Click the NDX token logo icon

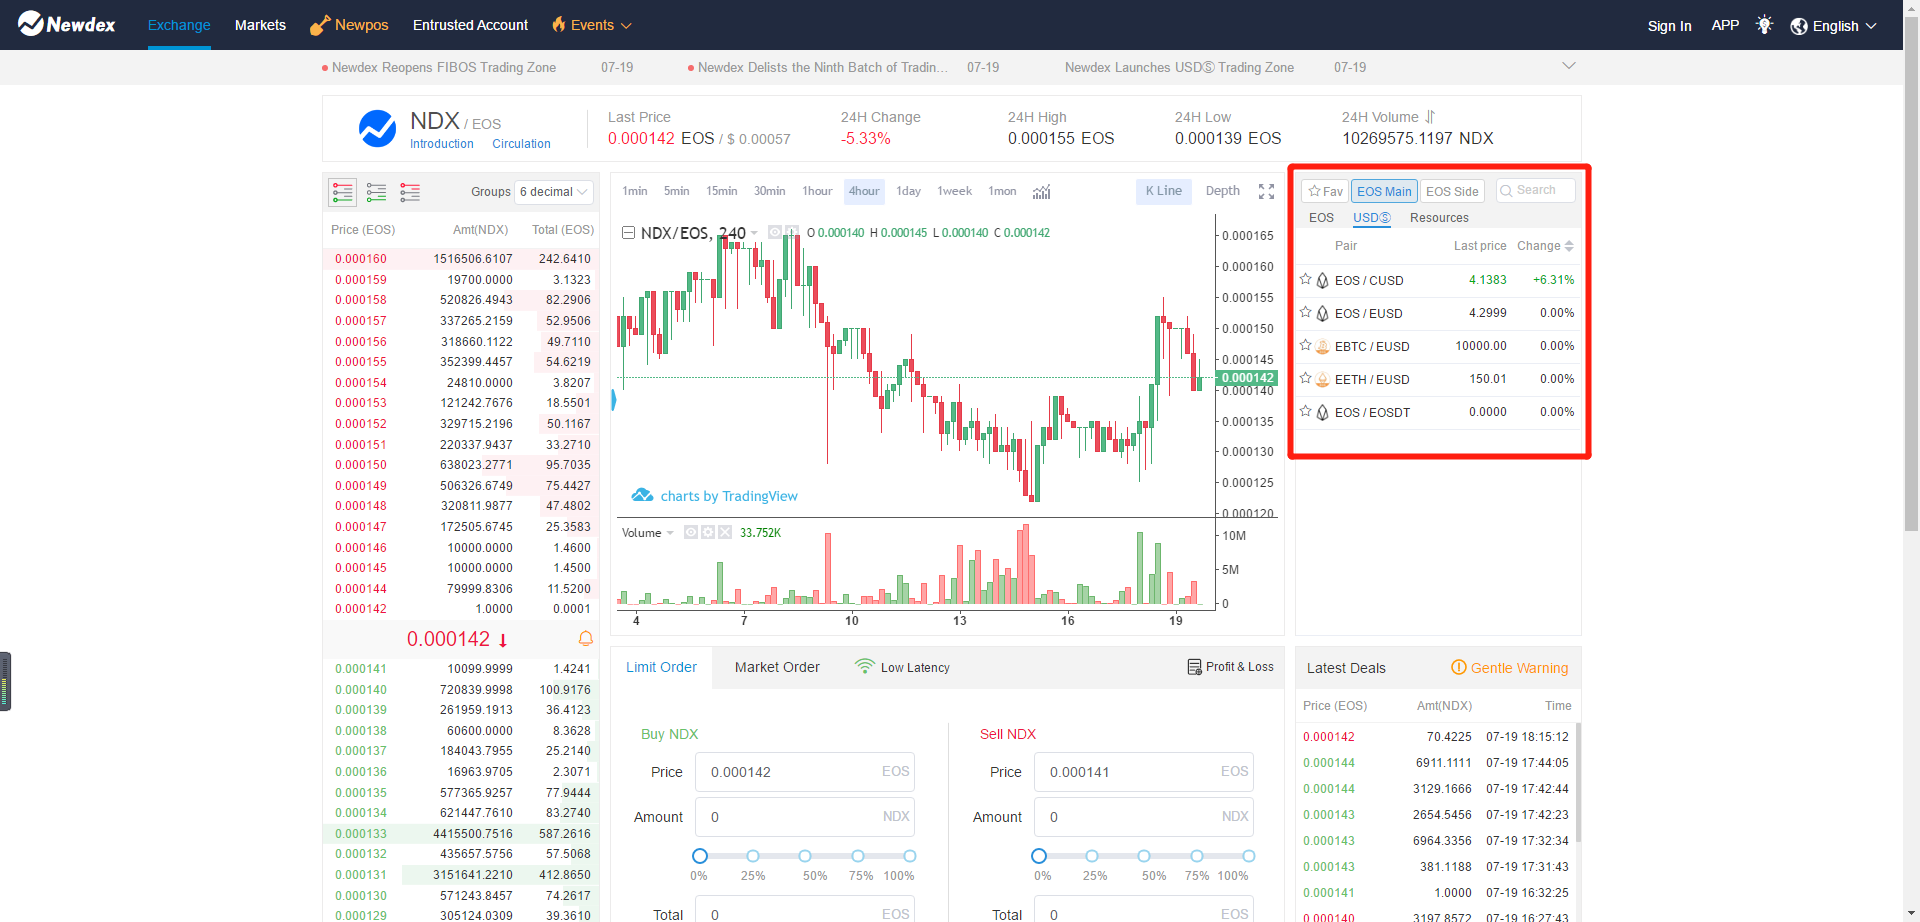377,129
